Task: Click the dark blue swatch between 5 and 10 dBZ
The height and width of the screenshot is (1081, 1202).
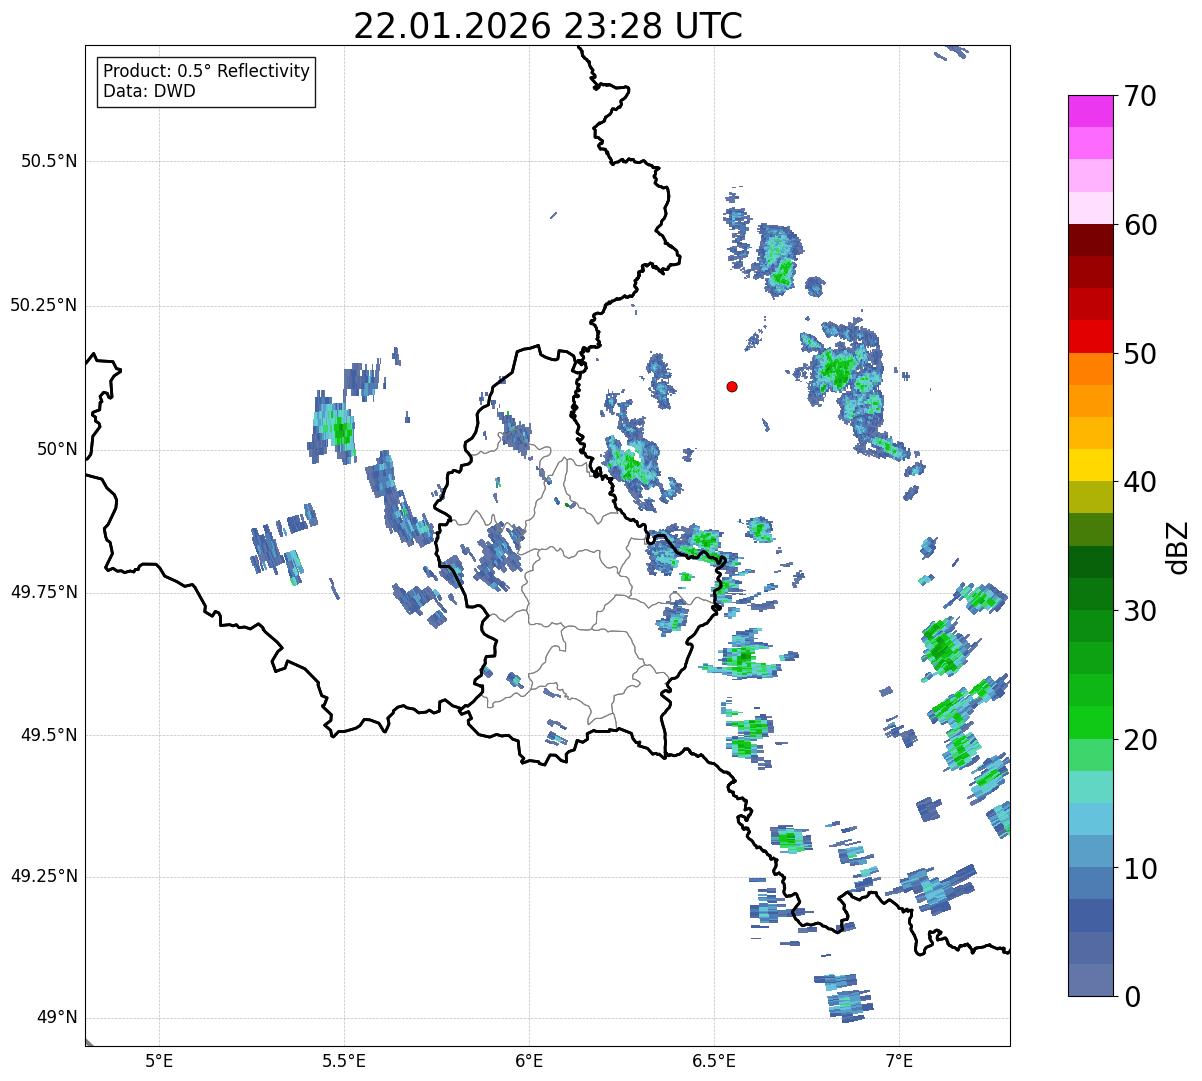Action: [1091, 915]
